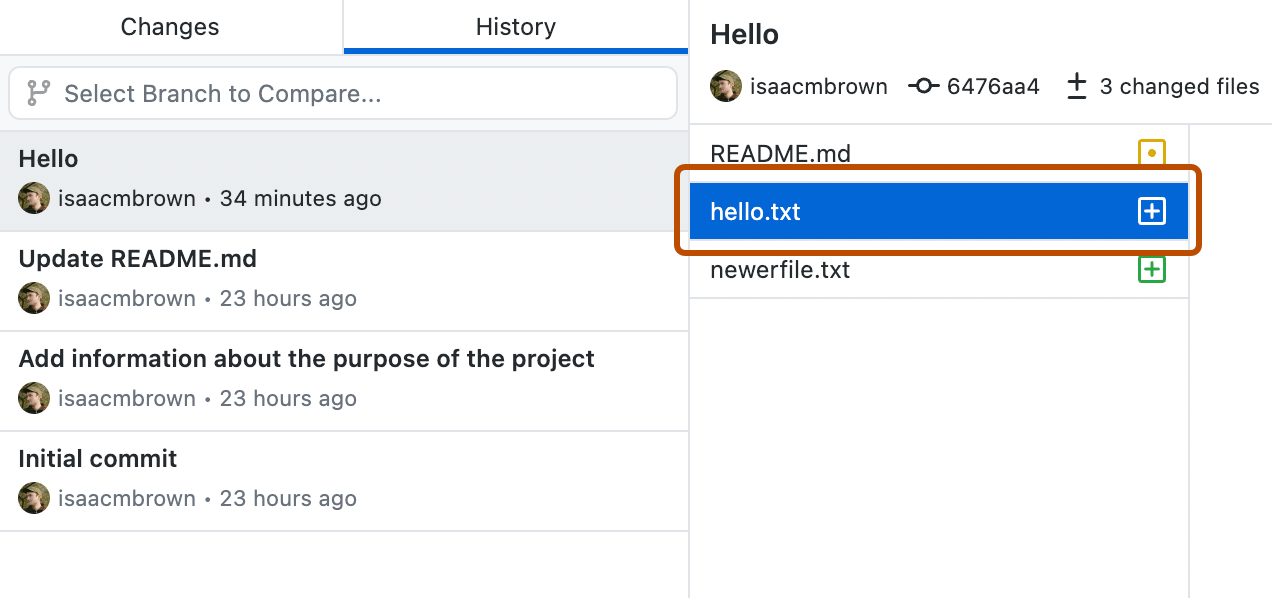Screen dimensions: 1272x598
Task: Open the Select Branch to Compare dropdown
Action: [x=342, y=93]
